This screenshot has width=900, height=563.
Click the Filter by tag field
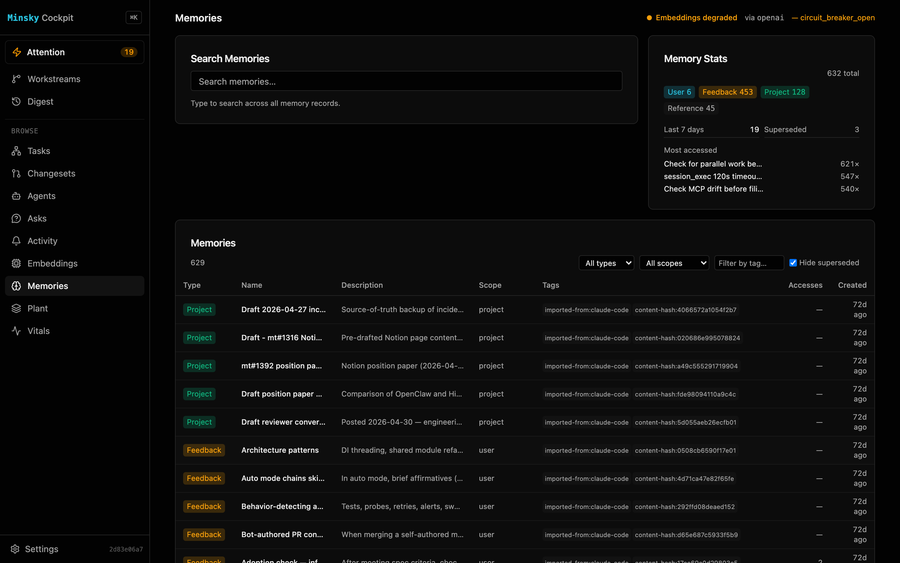click(748, 263)
